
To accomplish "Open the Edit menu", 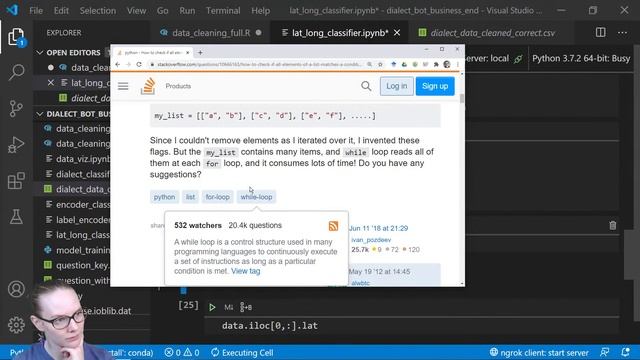I will [x=61, y=11].
